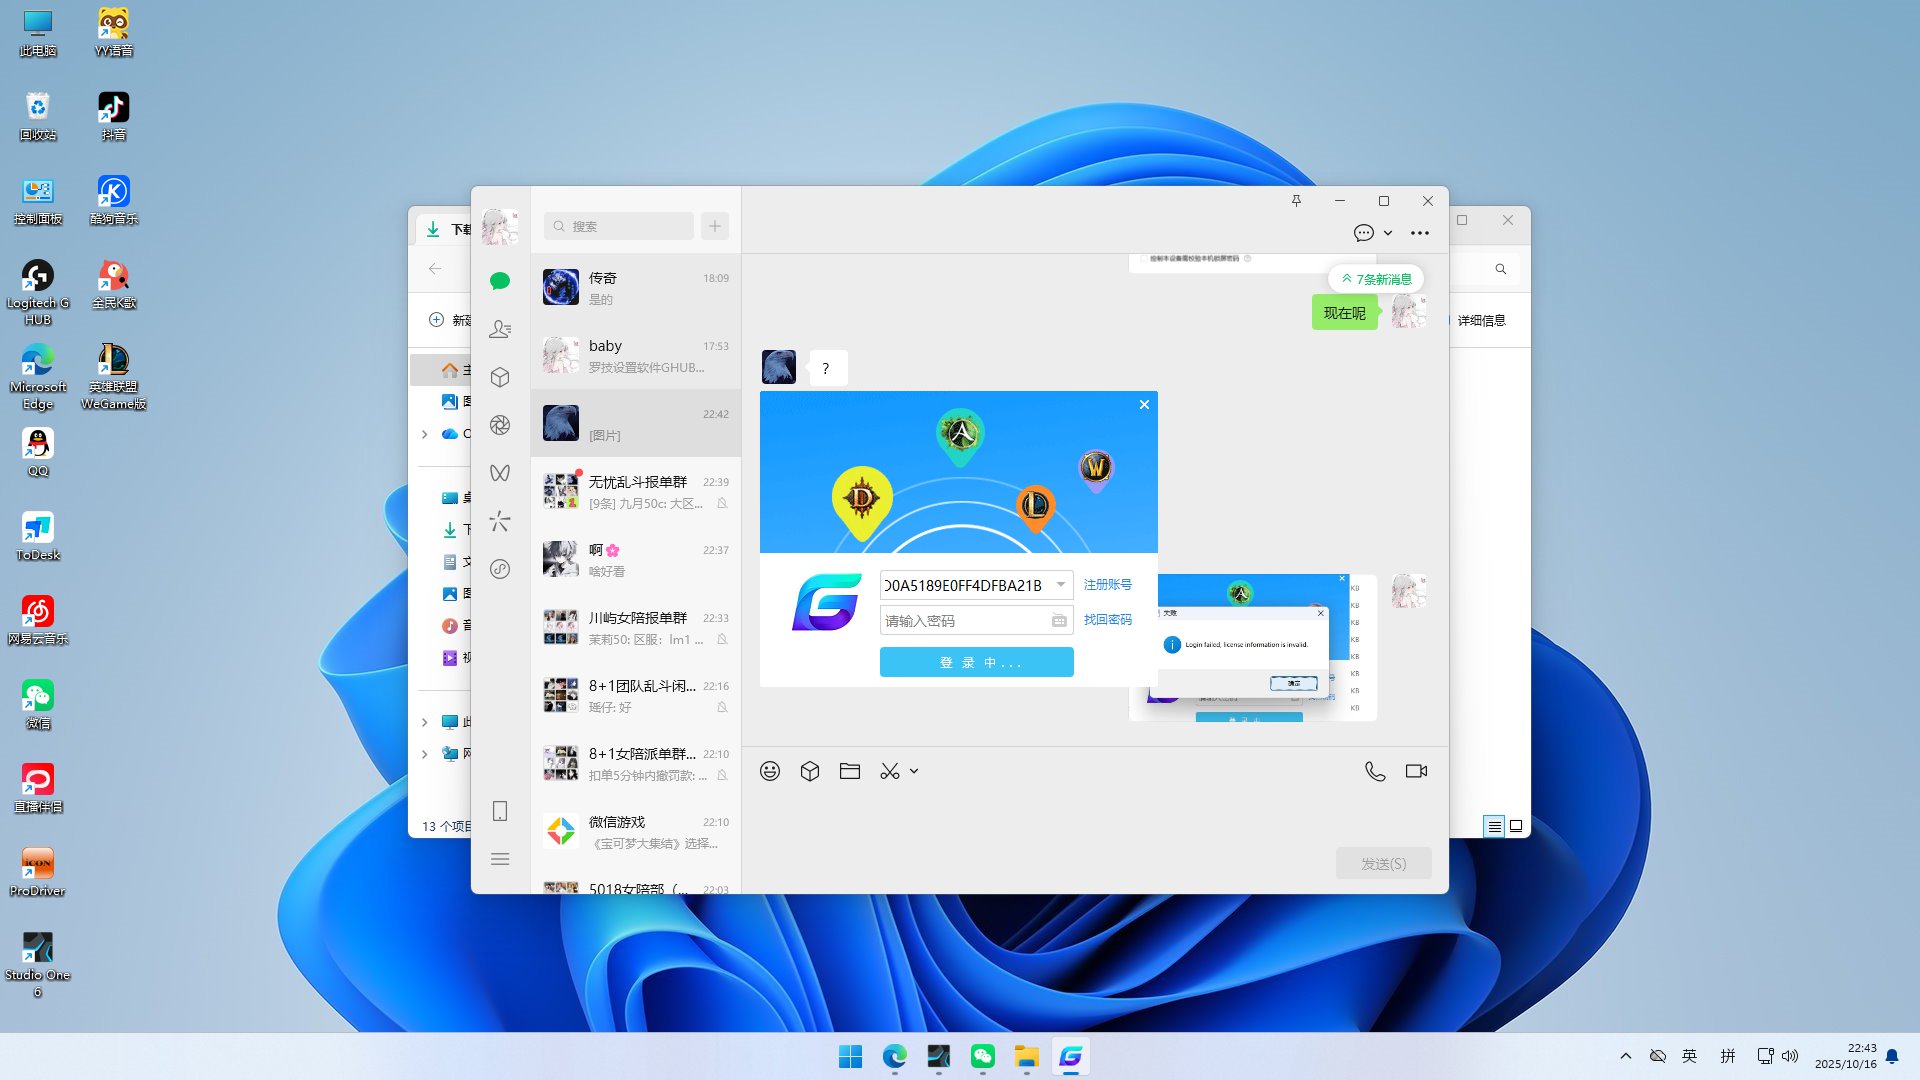Click the 找回密码 link
This screenshot has width=1920, height=1080.
(x=1107, y=620)
